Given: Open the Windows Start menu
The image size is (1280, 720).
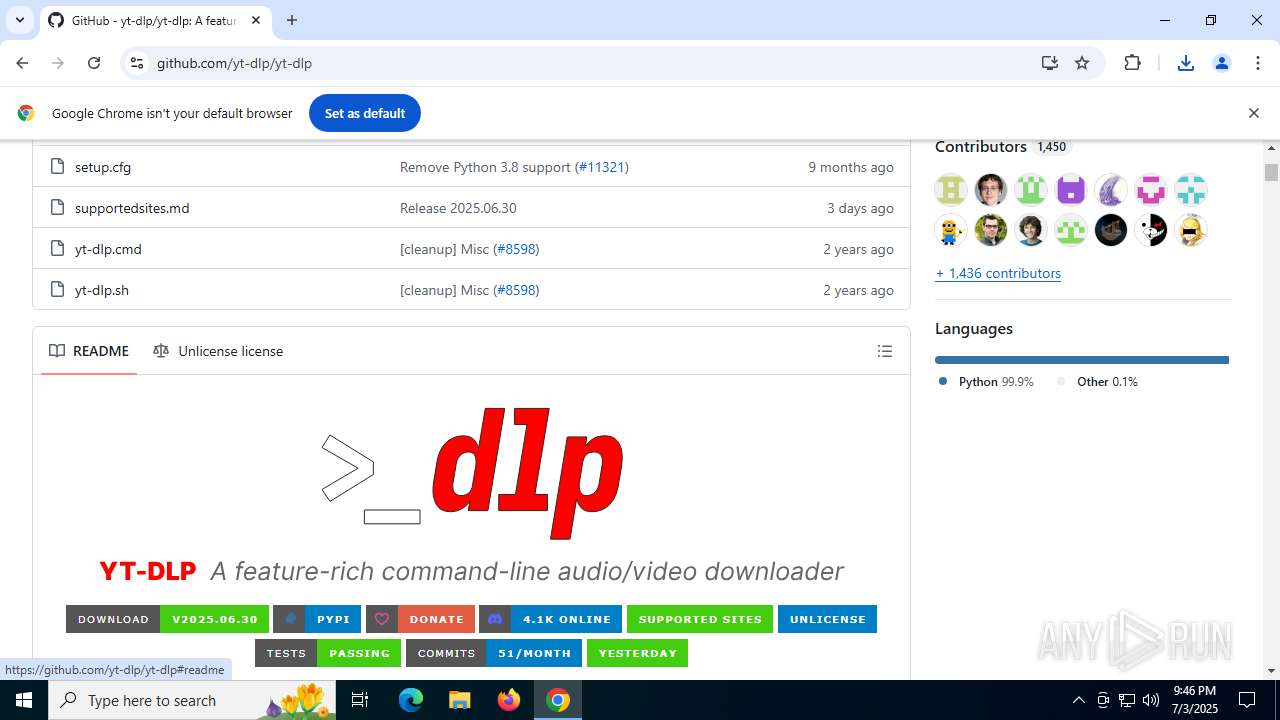Looking at the screenshot, I should coord(24,700).
